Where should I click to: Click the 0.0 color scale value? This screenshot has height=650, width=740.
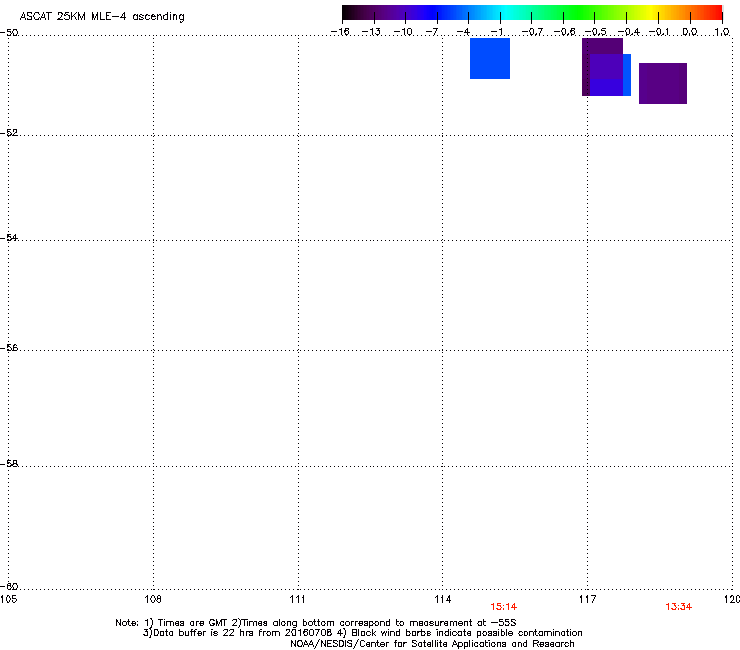point(690,32)
